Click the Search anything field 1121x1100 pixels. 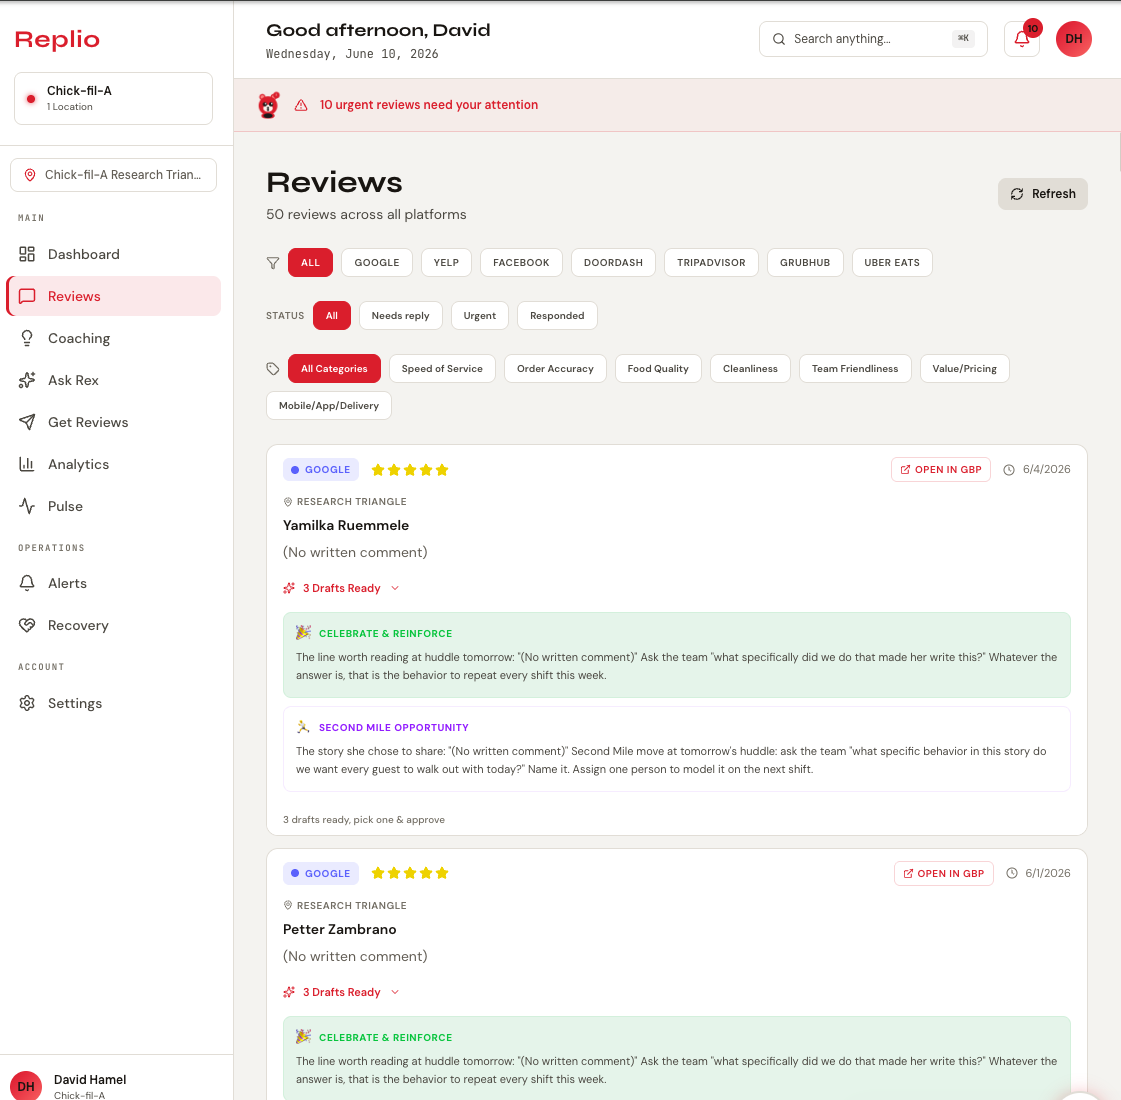pos(873,39)
